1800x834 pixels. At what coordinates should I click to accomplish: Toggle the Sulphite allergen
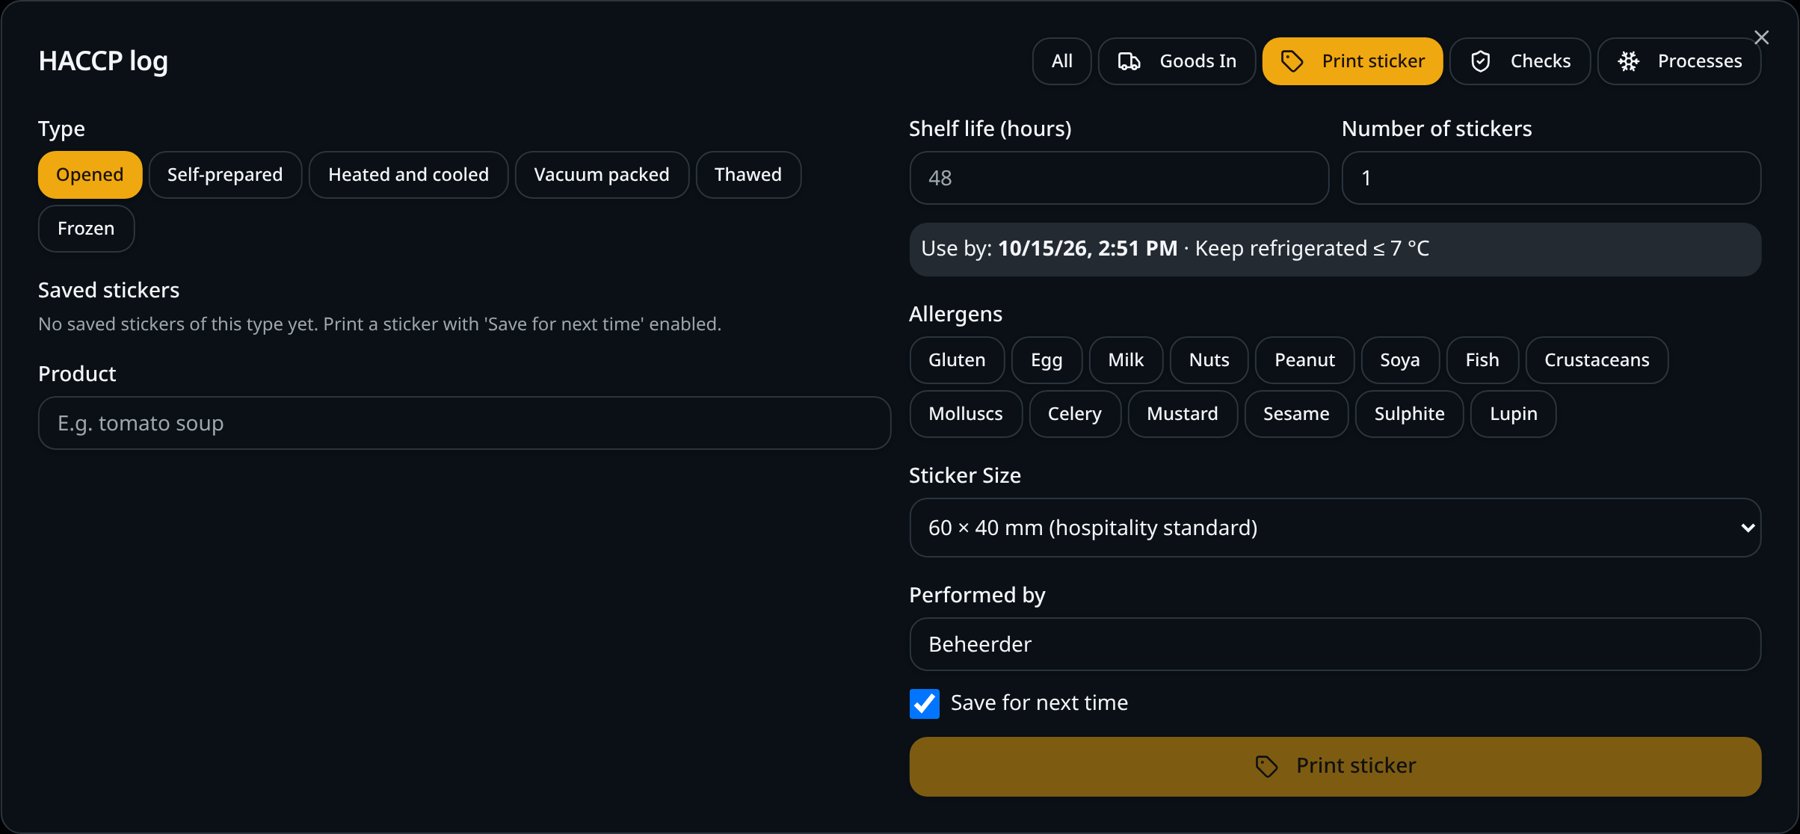(1409, 414)
